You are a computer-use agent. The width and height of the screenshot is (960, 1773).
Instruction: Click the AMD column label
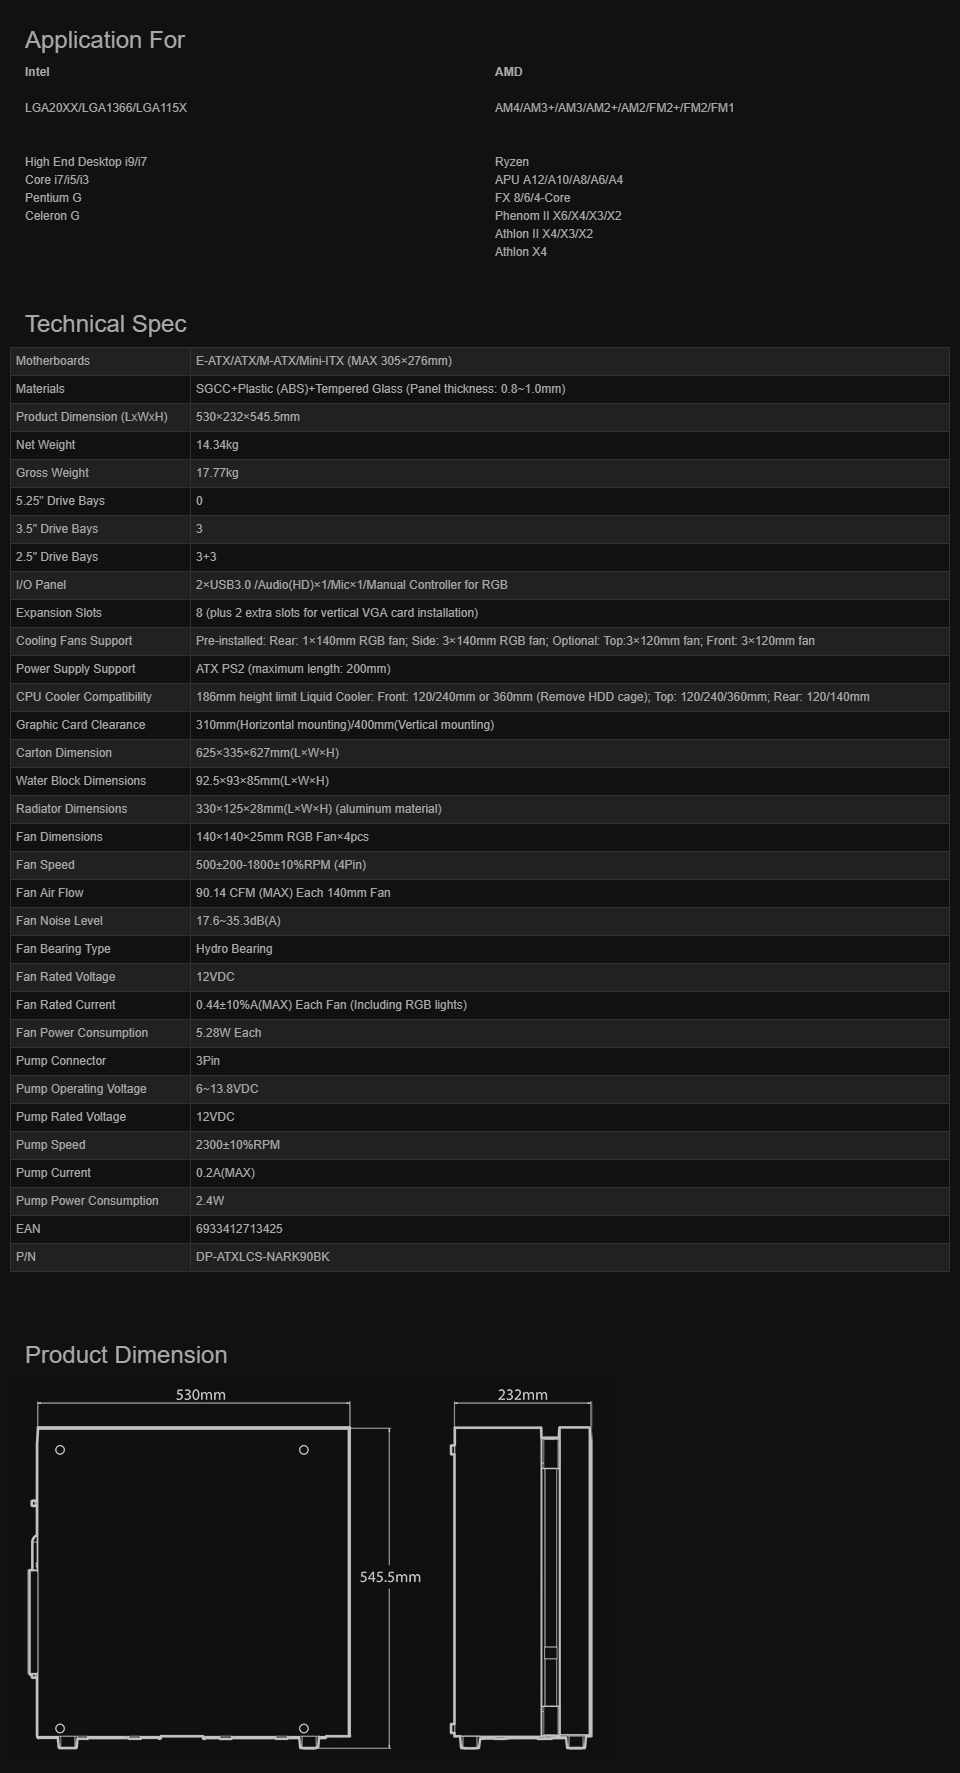[x=508, y=72]
